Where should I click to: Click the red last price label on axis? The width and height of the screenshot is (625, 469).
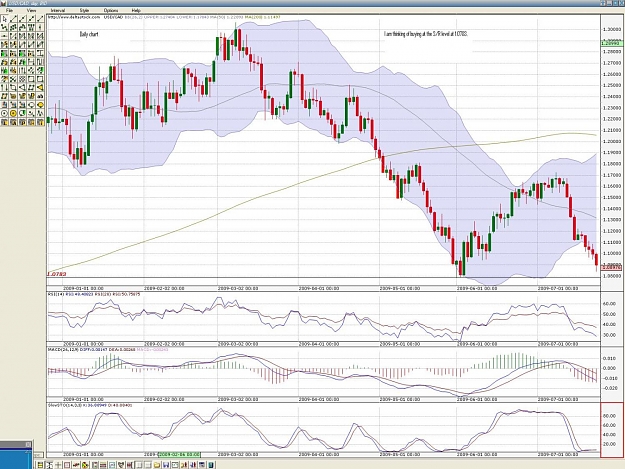click(x=612, y=268)
